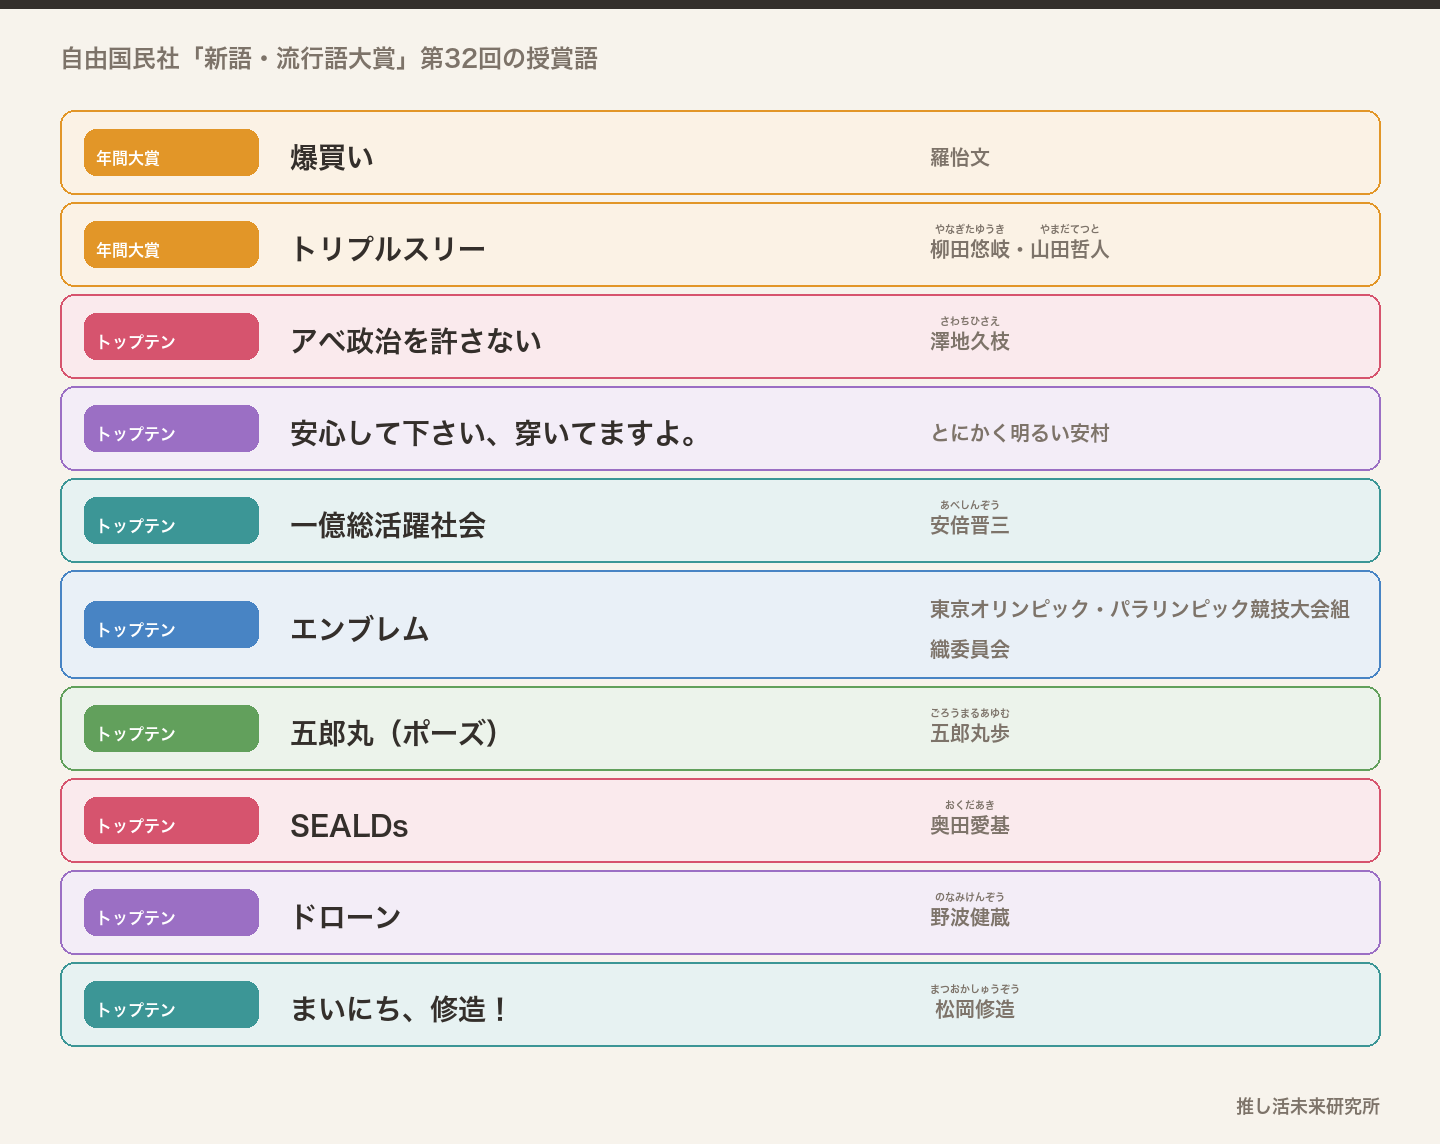Viewport: 1440px width, 1144px height.
Task: Select the phrase 安心して下さい、穿いてますよ。
Action: (495, 433)
